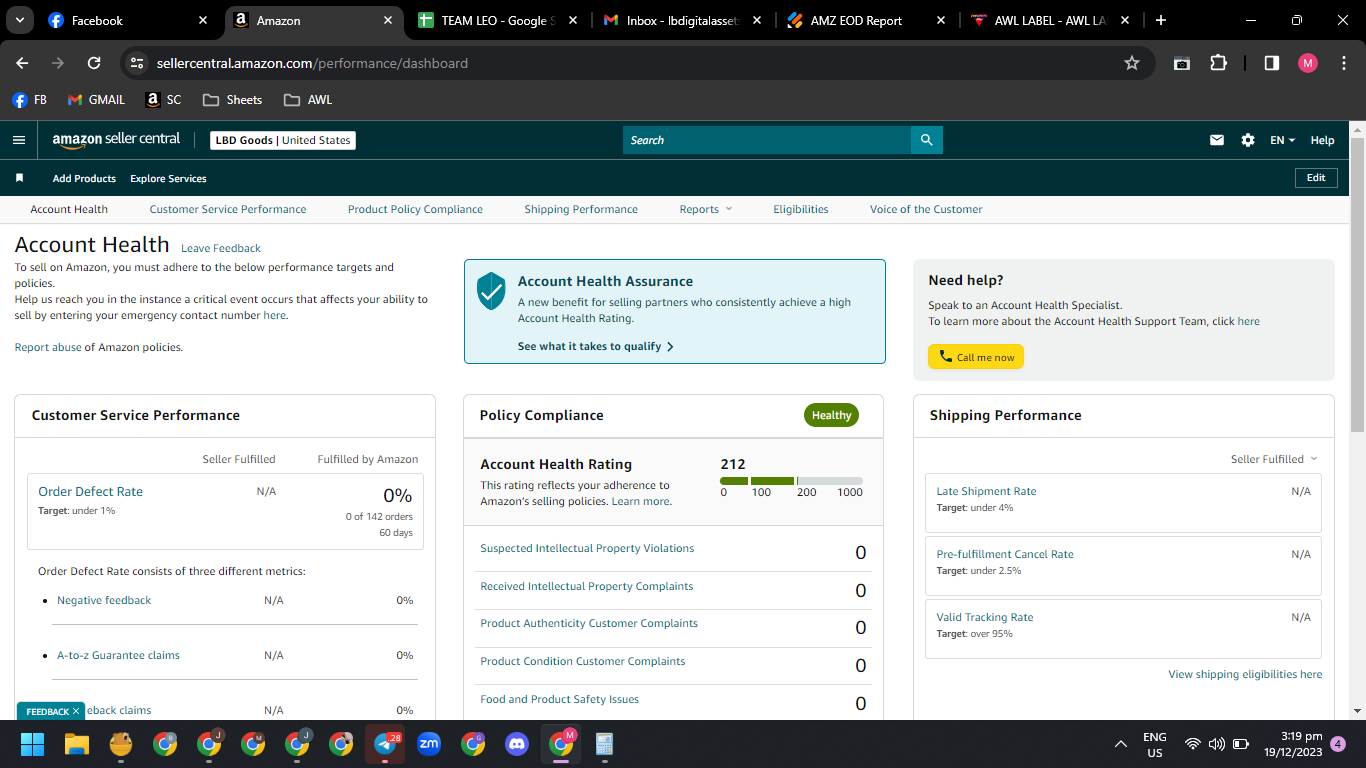1366x768 pixels.
Task: Open the LBD Goods United States marketplace selector
Action: click(284, 140)
